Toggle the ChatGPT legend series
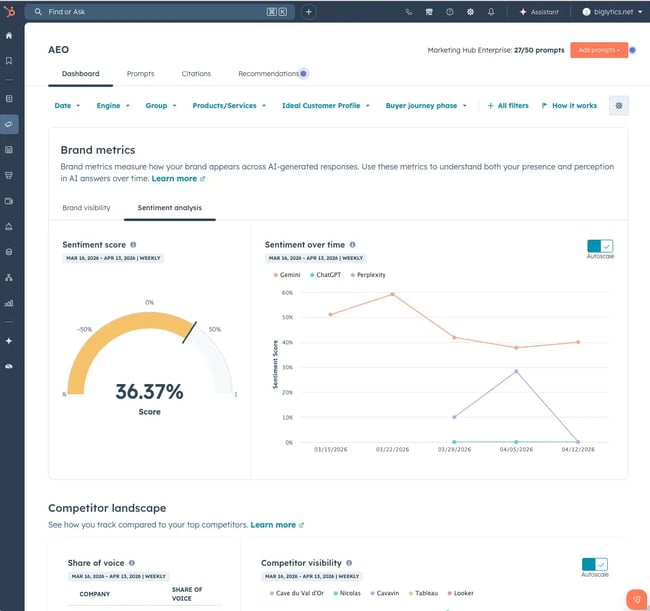Image resolution: width=650 pixels, height=611 pixels. pos(325,275)
